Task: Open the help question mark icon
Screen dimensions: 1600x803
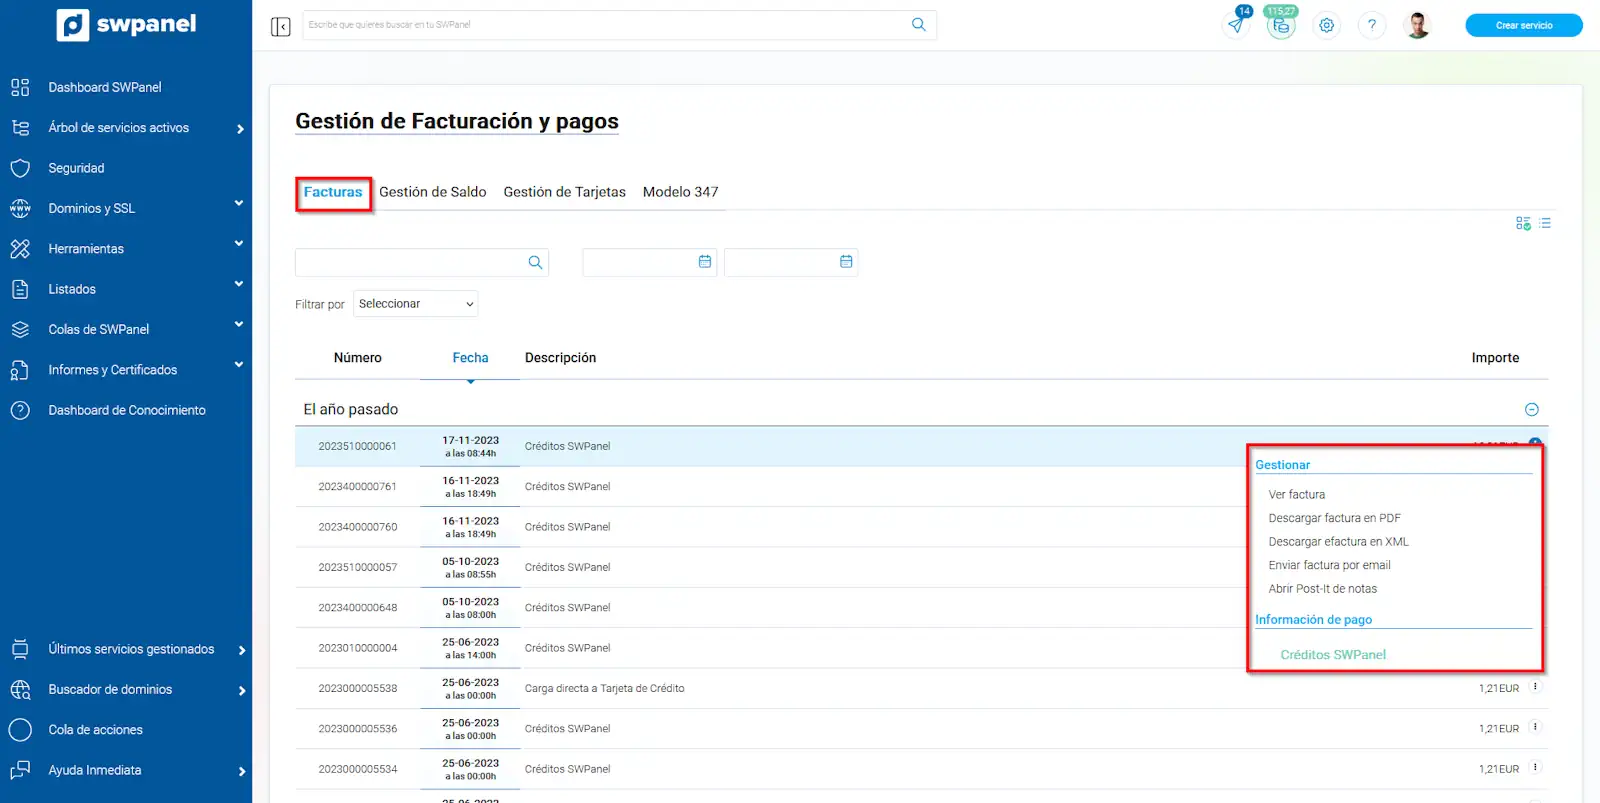Action: 1371,25
